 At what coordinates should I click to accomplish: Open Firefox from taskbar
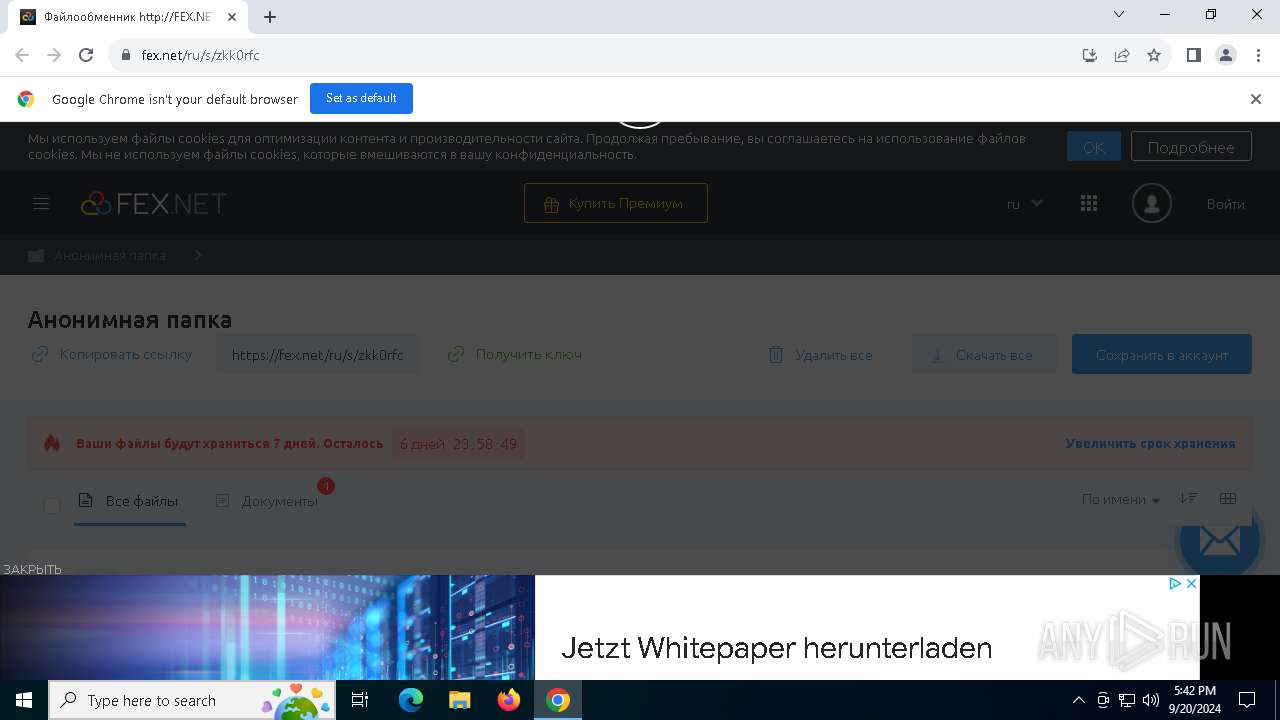(509, 700)
